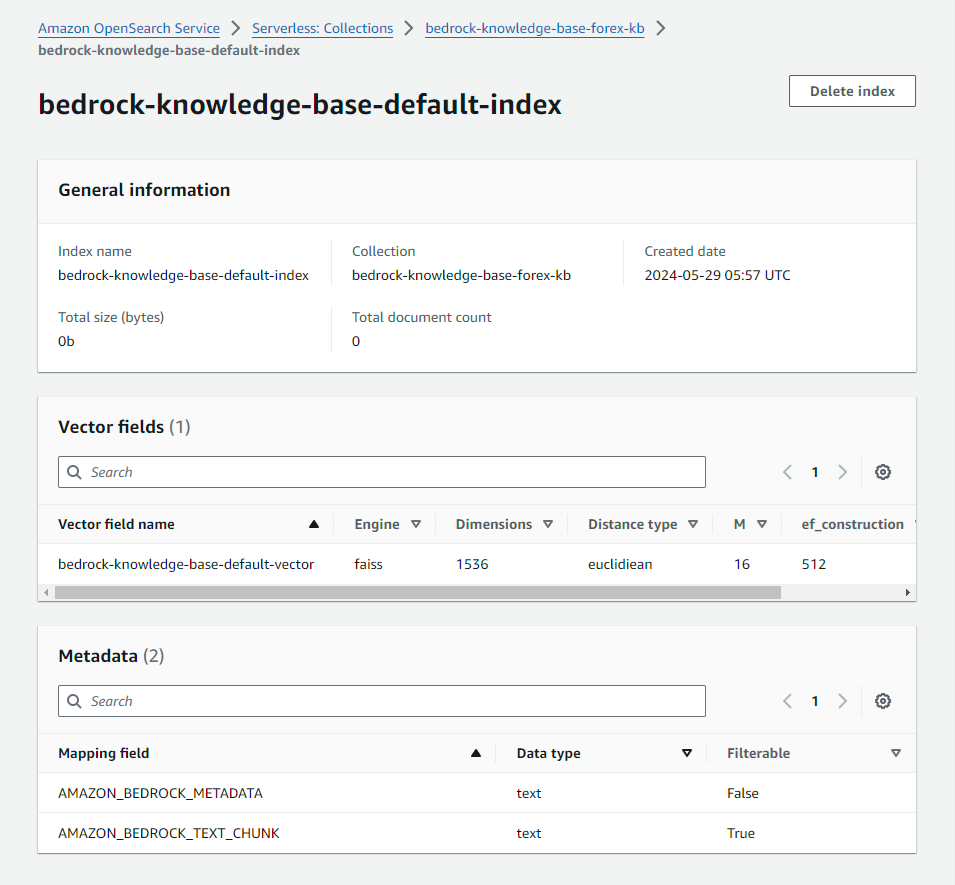The image size is (955, 885).
Task: Click the magnifier in Vector fields search box
Action: [x=74, y=471]
